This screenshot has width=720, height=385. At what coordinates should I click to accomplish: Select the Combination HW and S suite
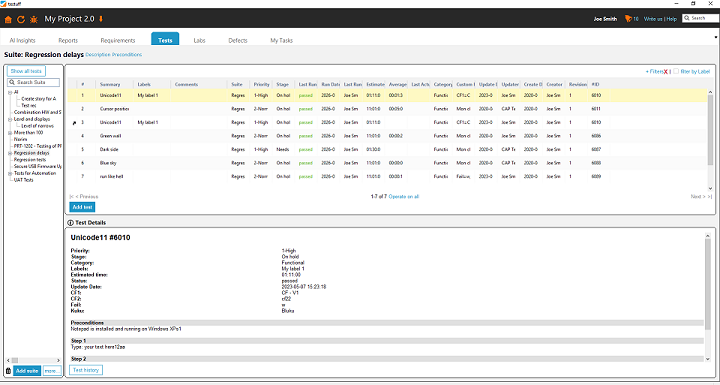point(38,112)
